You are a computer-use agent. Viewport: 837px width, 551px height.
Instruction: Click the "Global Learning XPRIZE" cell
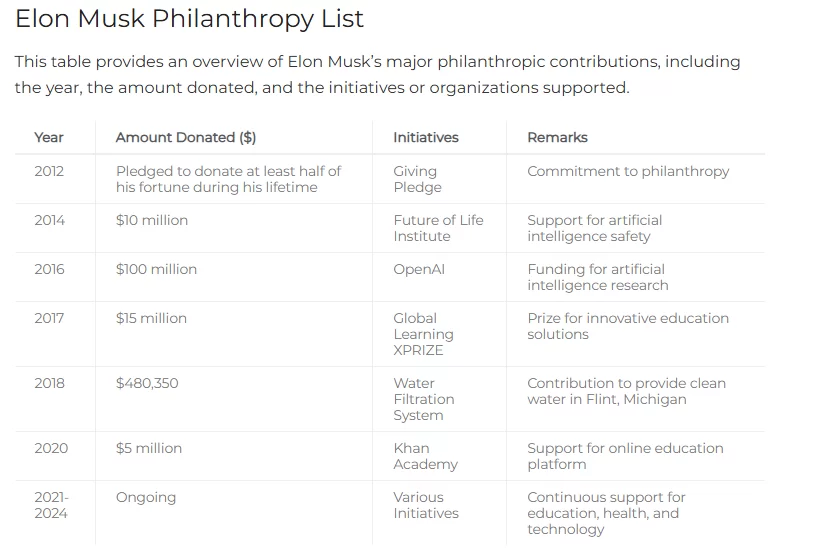pos(423,334)
